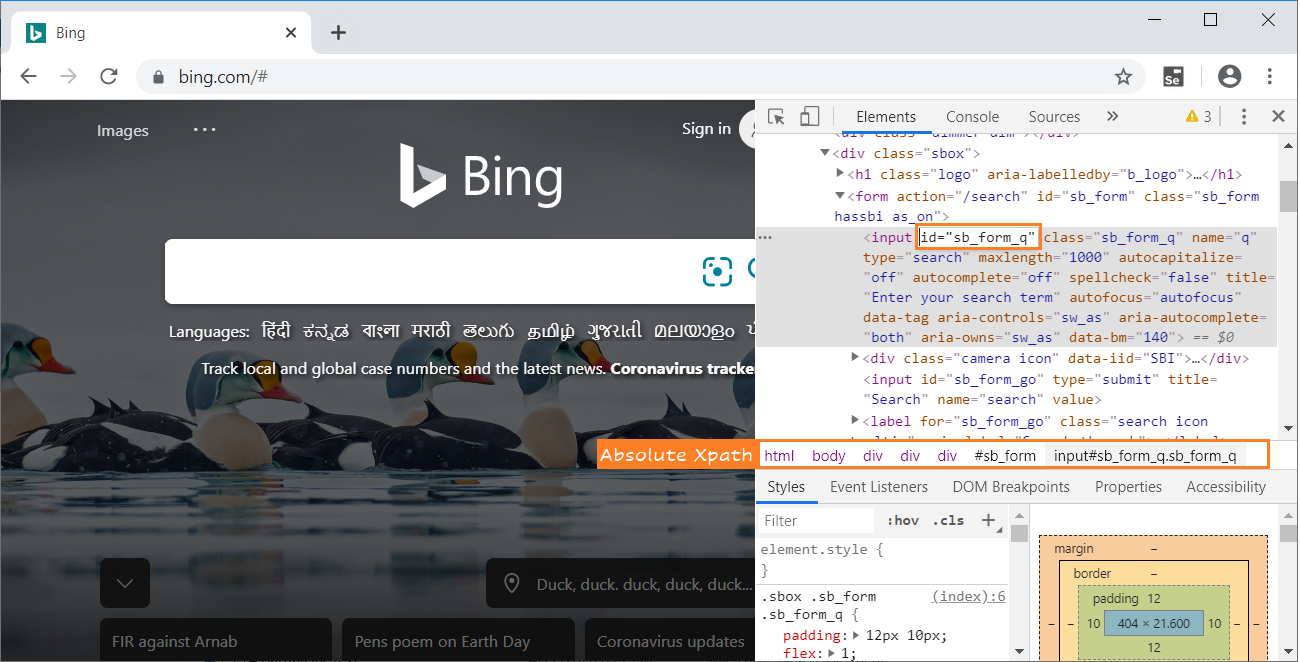Toggle the .cls class editor
The width and height of the screenshot is (1300, 662).
948,520
